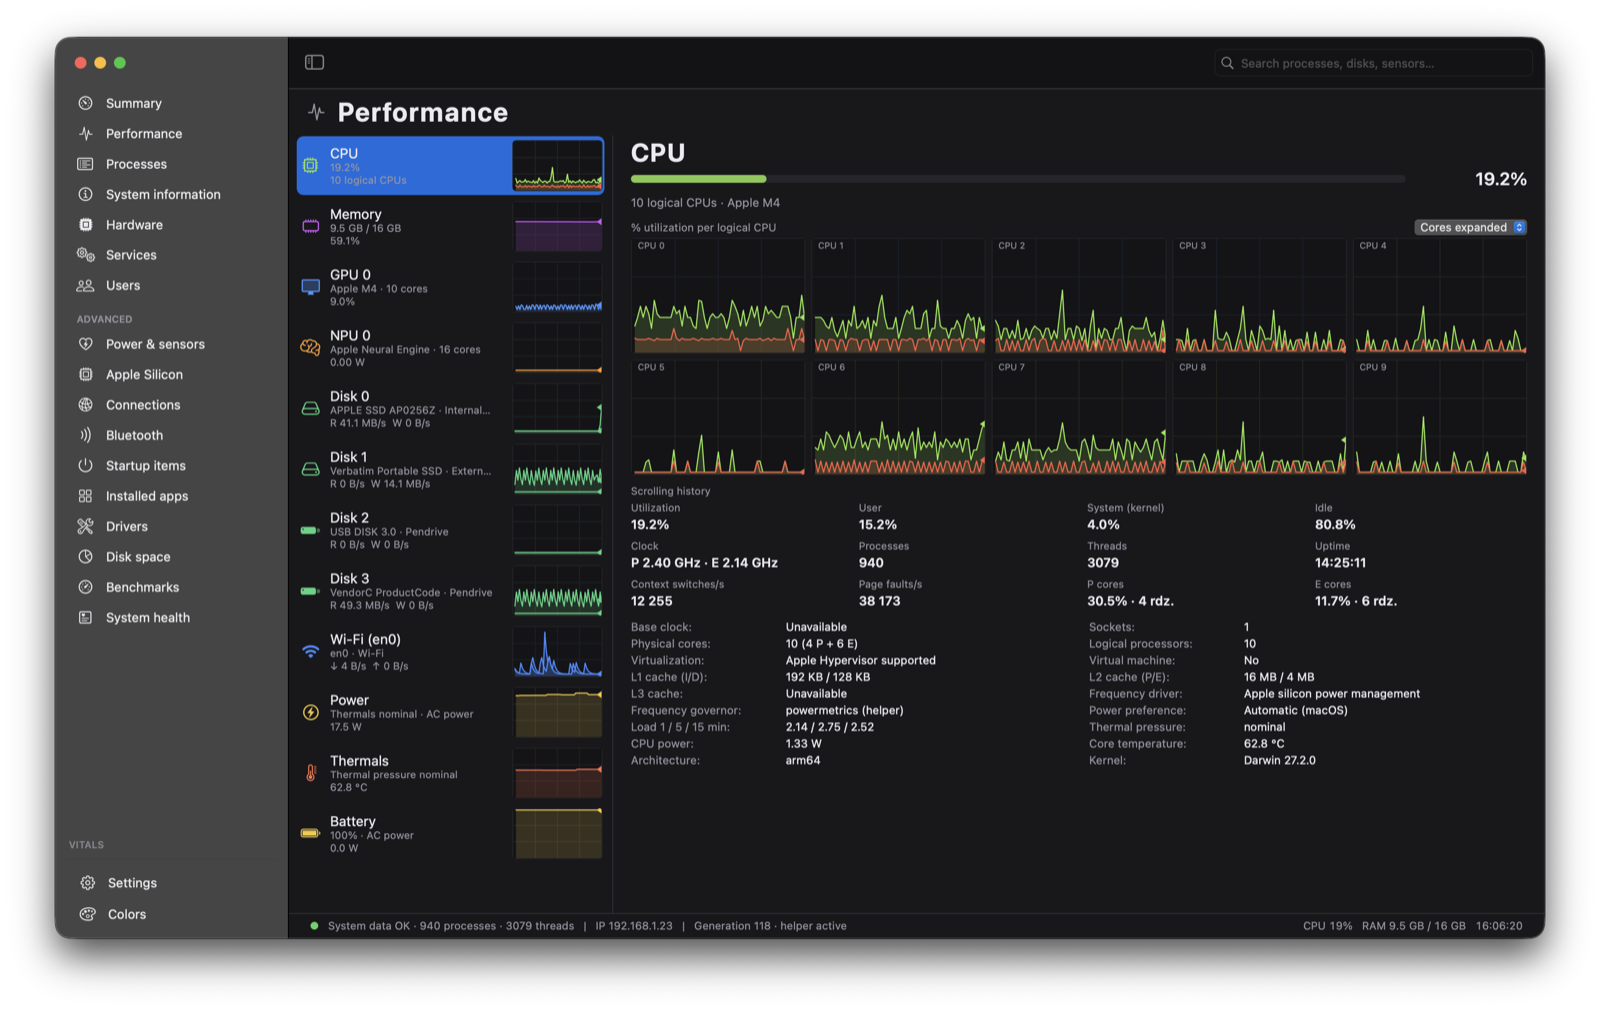Select Disk 1 Verbatim Portable SSD

451,470
